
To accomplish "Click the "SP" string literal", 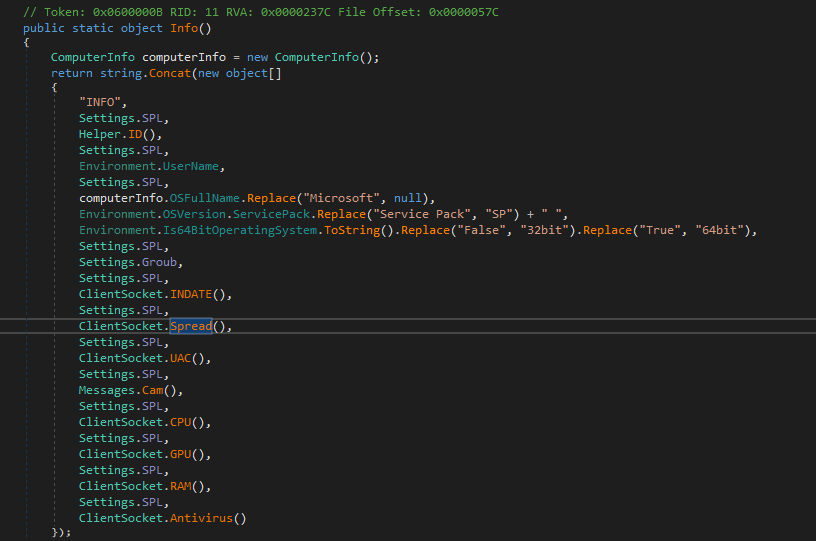I will tap(499, 214).
